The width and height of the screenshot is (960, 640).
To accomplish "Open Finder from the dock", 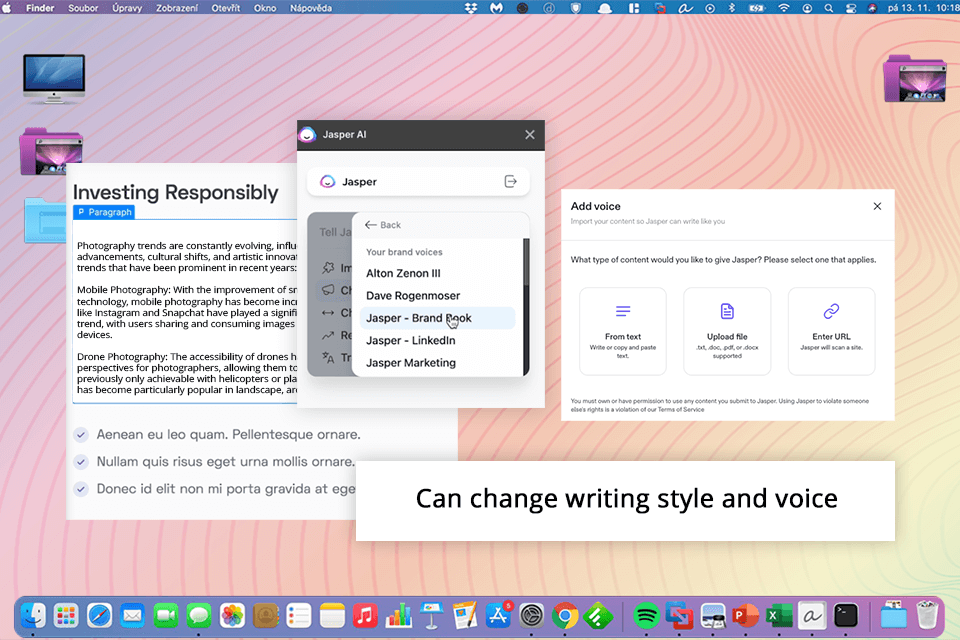I will pyautogui.click(x=33, y=616).
